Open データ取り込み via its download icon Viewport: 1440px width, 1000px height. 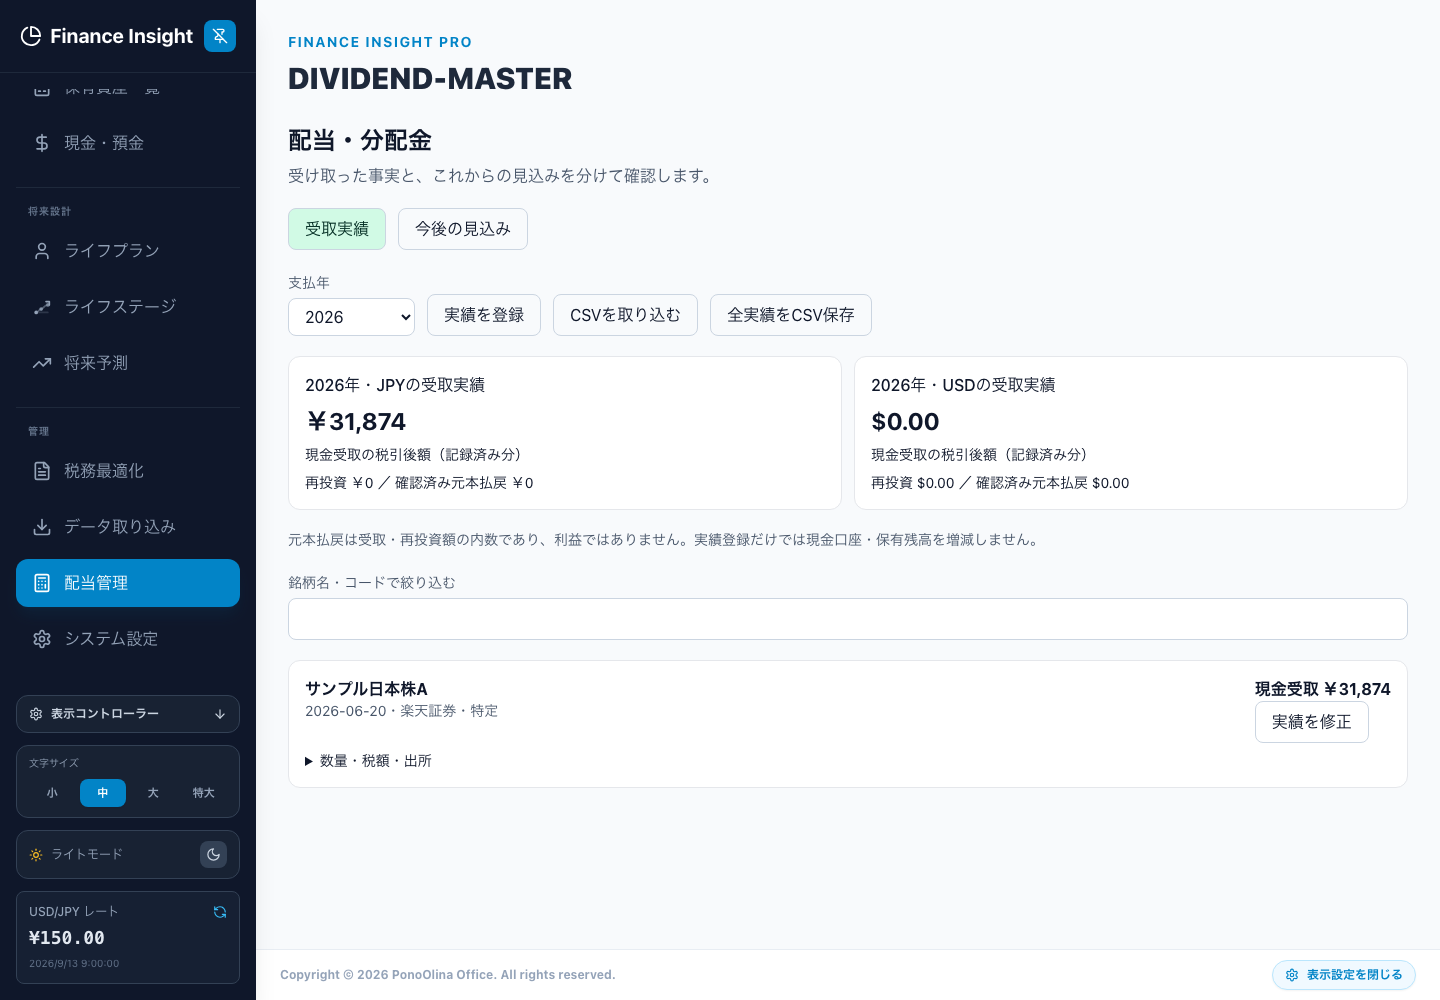click(42, 527)
